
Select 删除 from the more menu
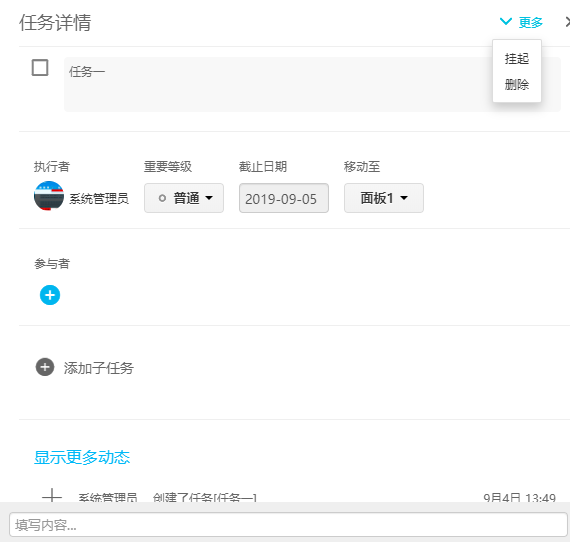click(x=517, y=84)
